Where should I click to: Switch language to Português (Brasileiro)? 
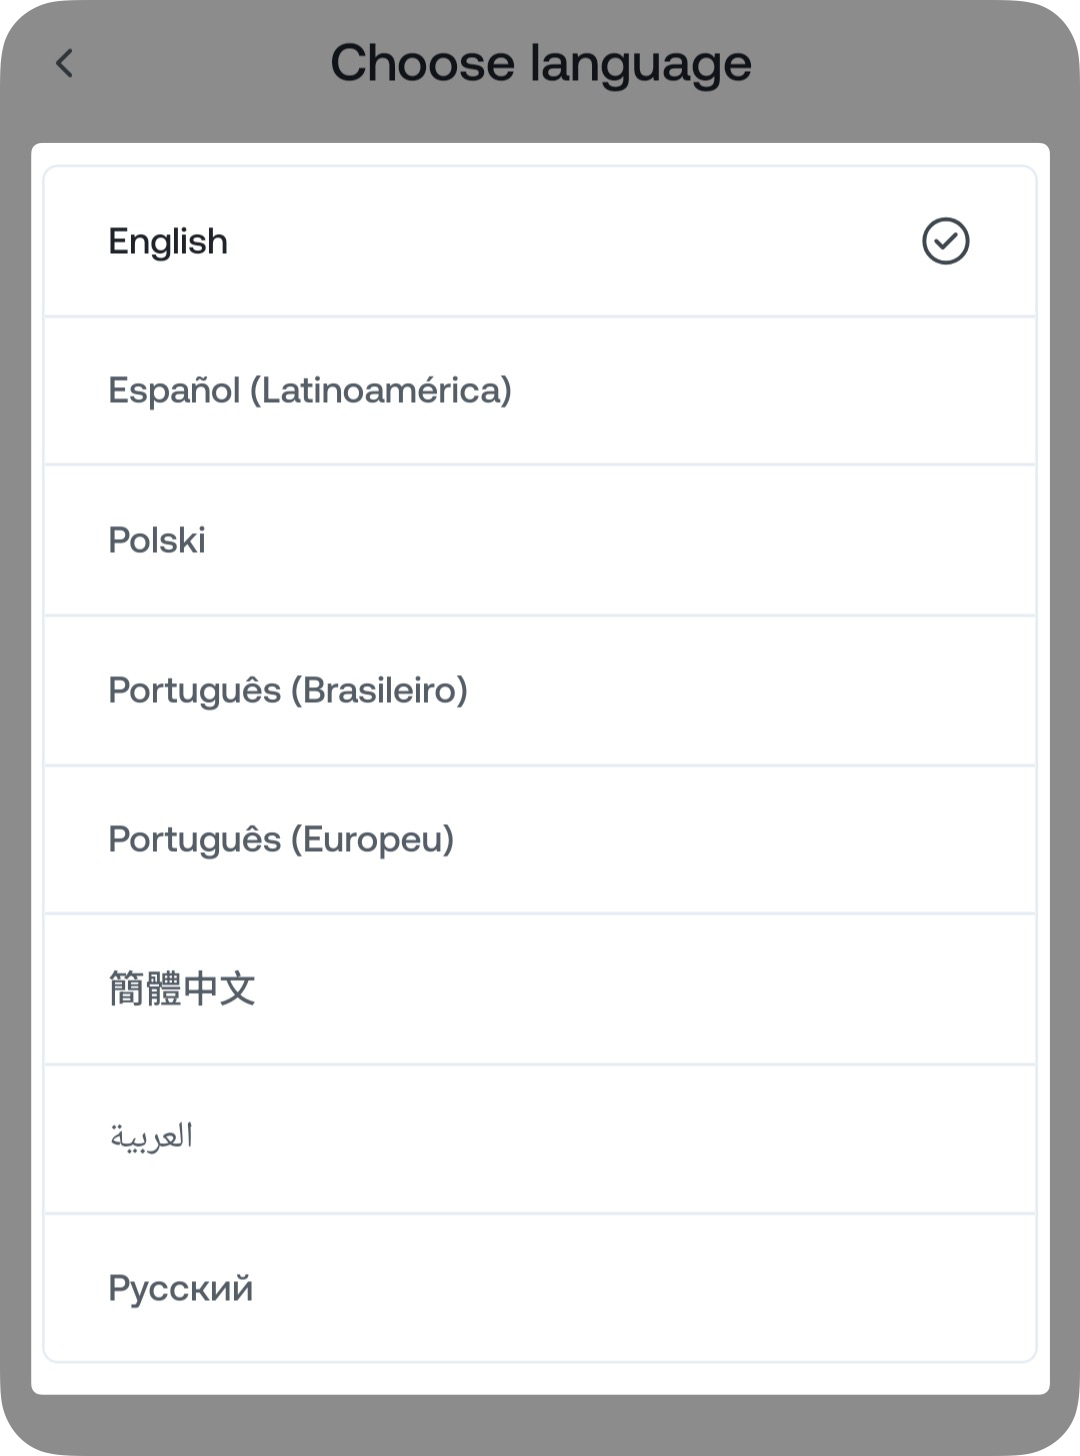[x=288, y=690]
